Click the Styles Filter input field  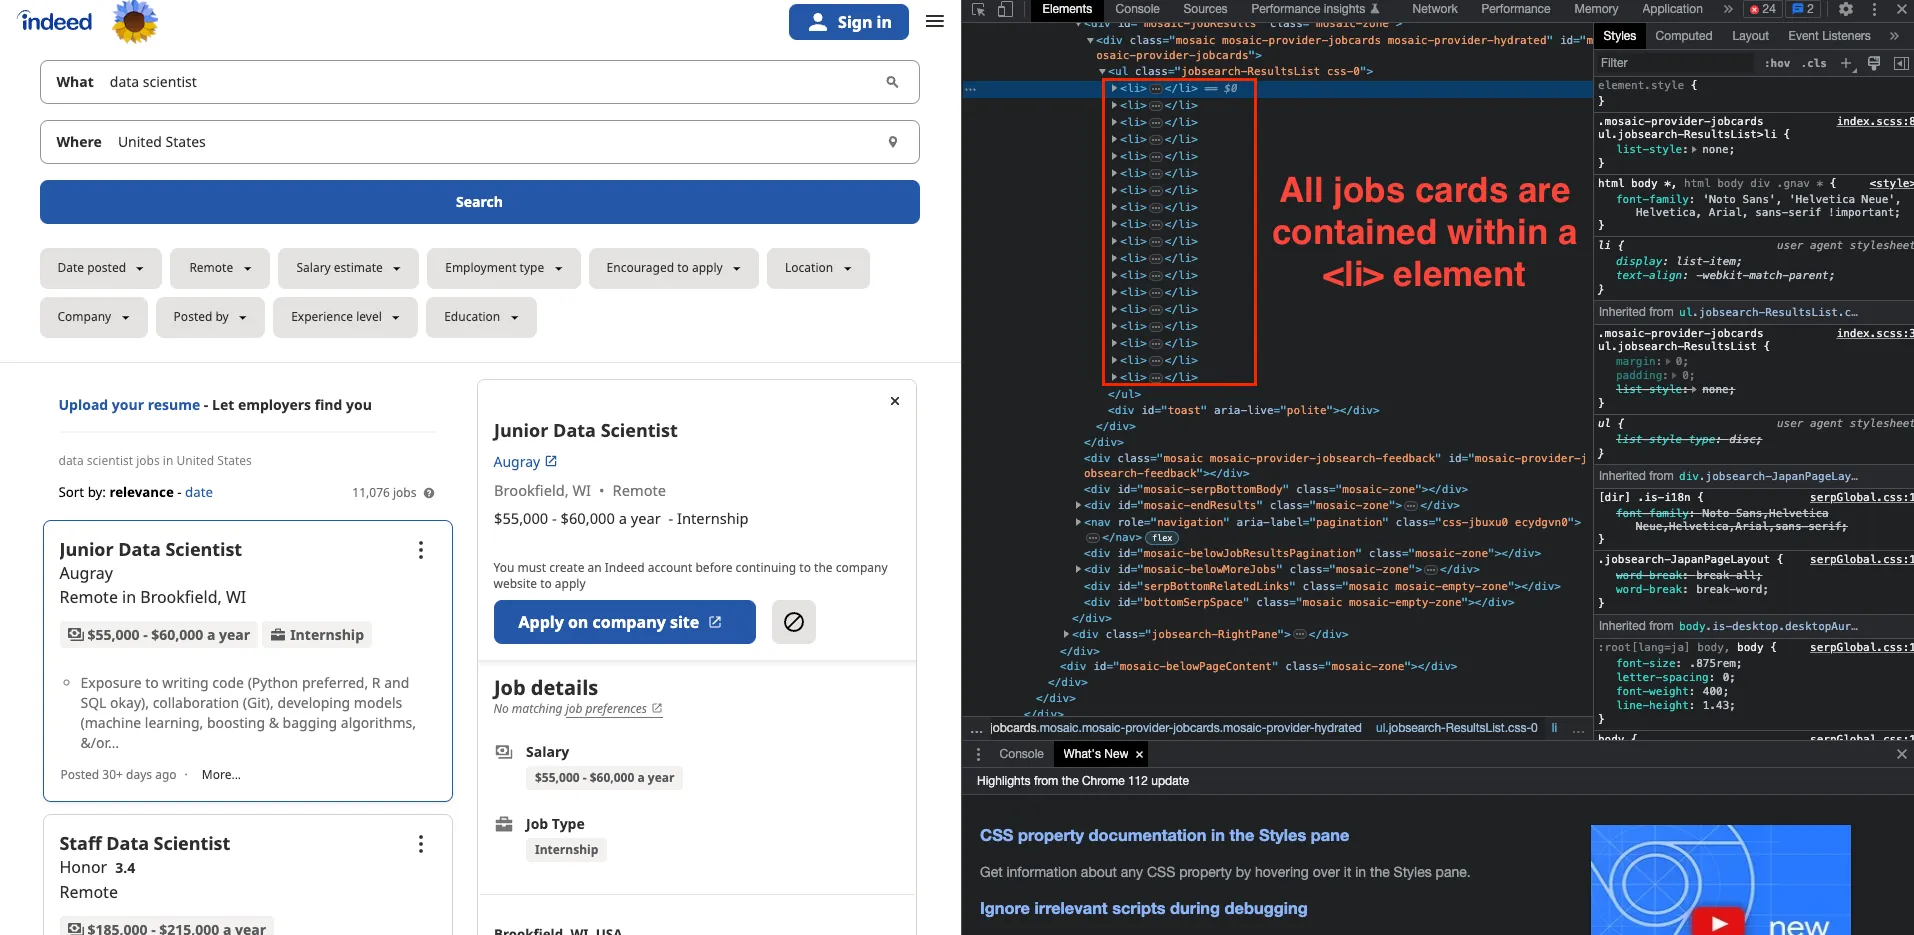coord(1675,63)
